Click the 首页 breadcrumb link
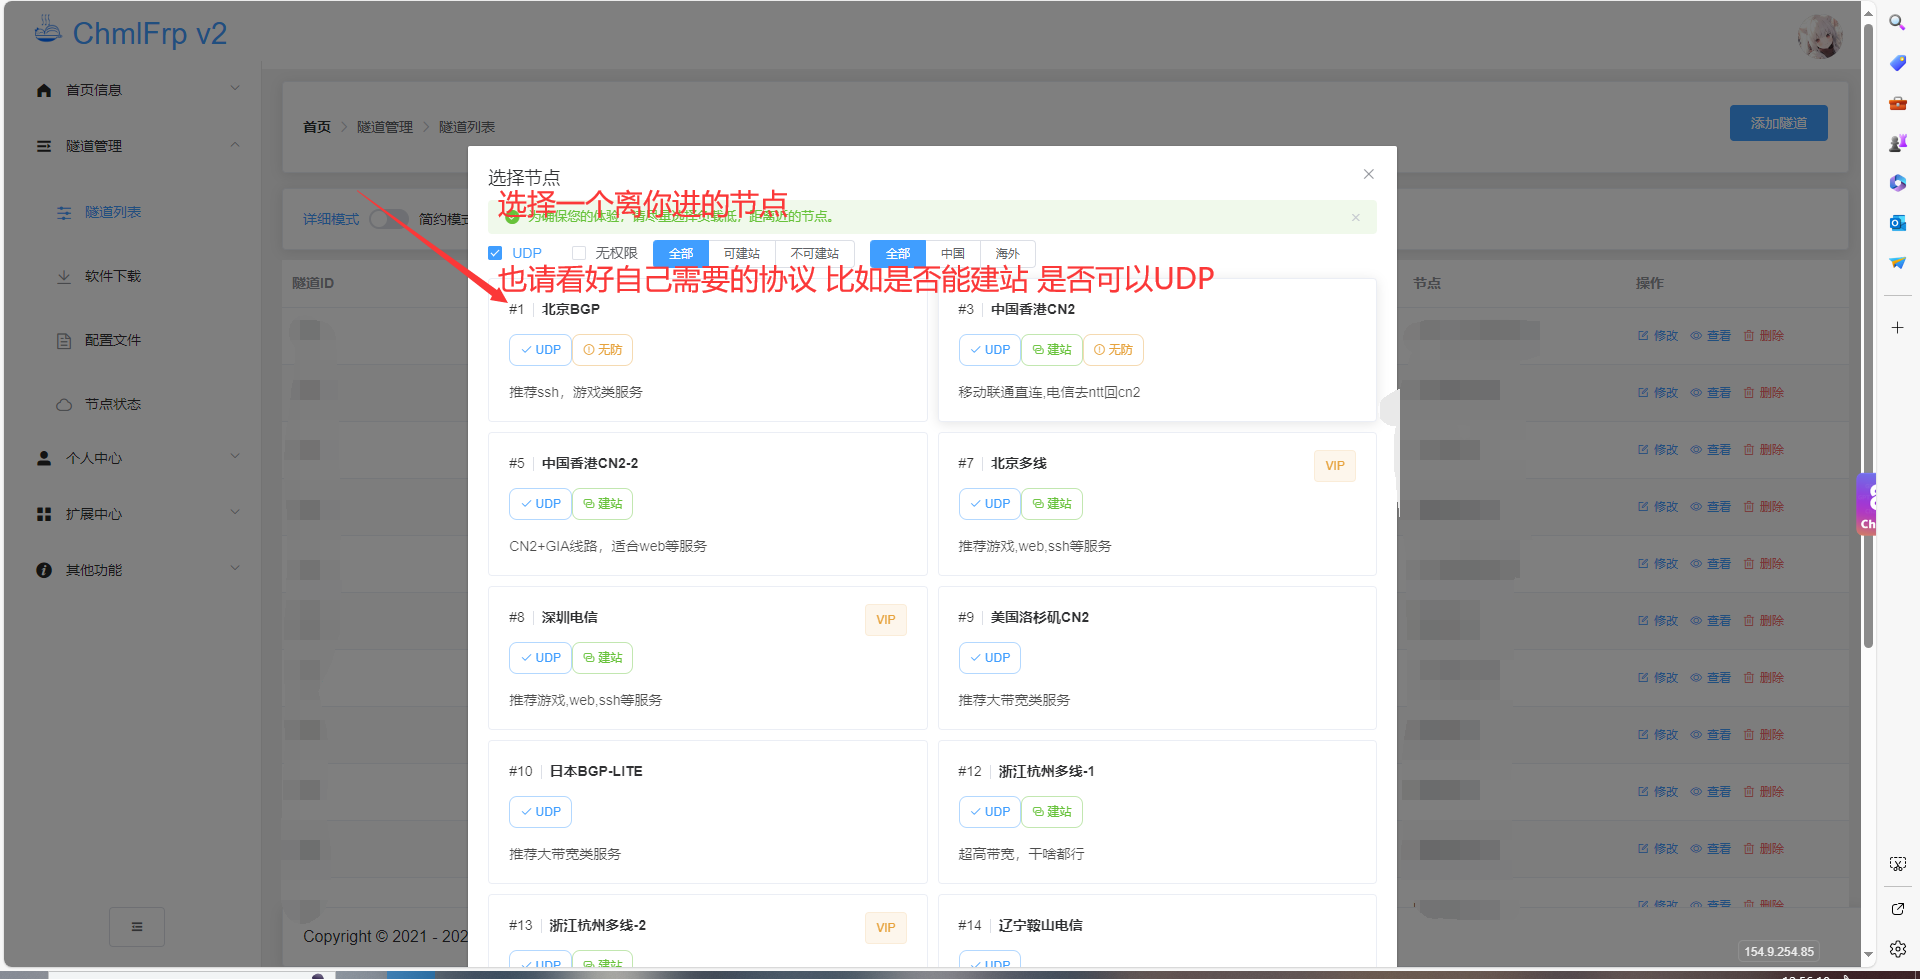The height and width of the screenshot is (979, 1920). coord(317,127)
